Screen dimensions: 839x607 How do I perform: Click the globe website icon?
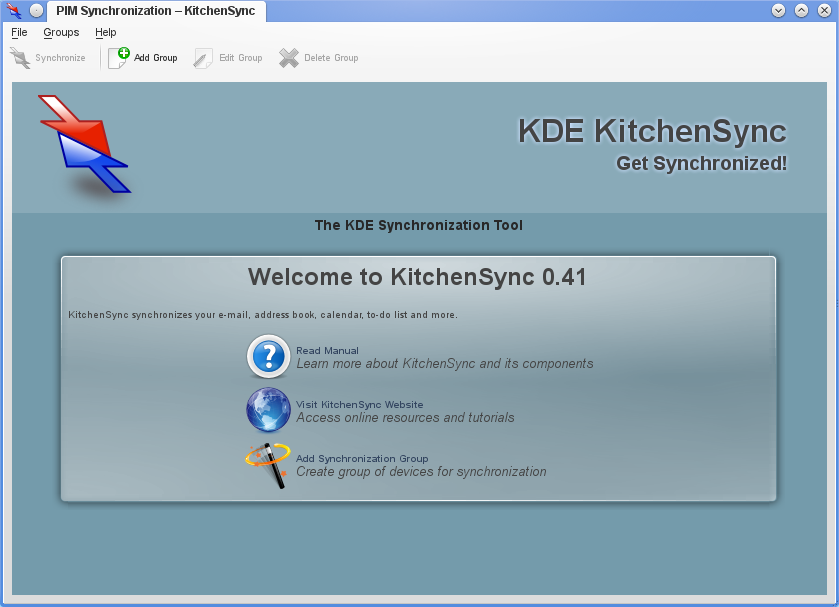268,410
